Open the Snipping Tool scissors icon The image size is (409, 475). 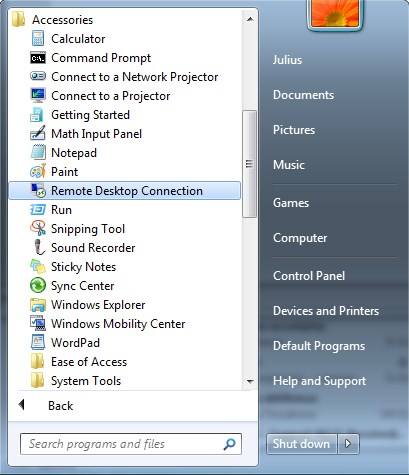point(38,228)
